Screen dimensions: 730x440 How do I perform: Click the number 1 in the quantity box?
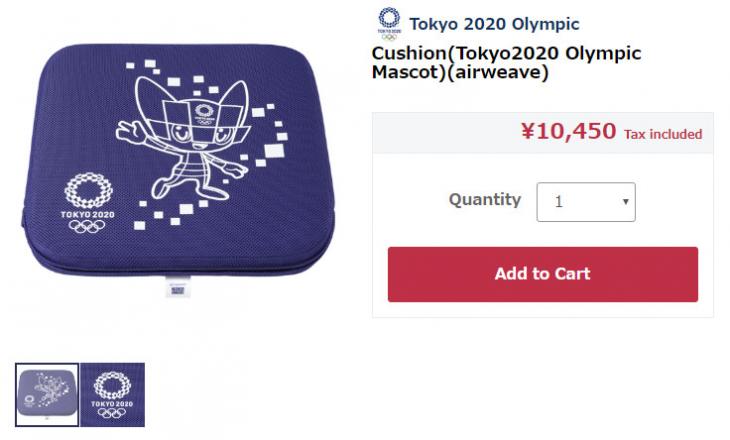pyautogui.click(x=559, y=202)
